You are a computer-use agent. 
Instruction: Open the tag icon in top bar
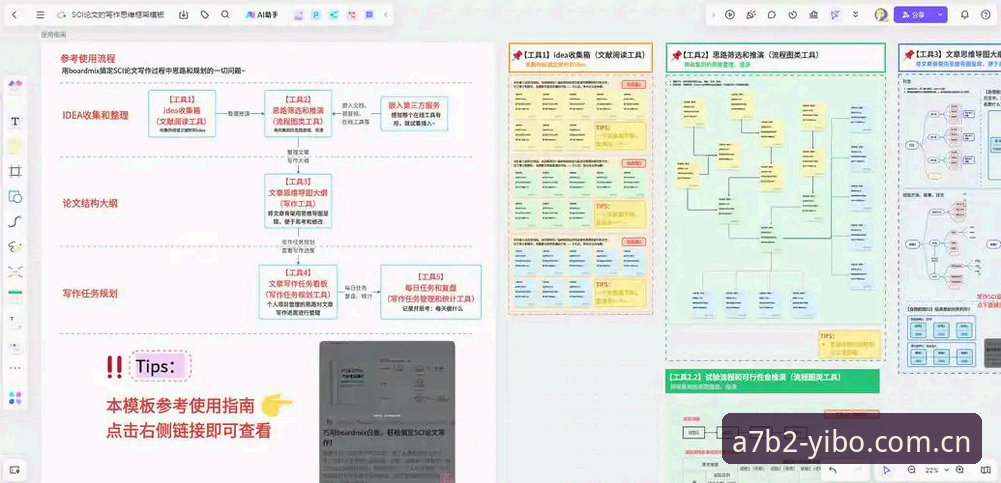[x=204, y=14]
